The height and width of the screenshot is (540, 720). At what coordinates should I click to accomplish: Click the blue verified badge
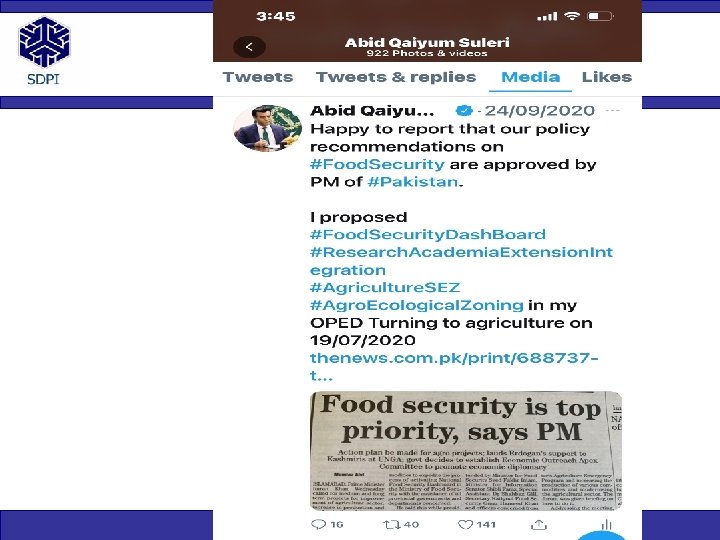pyautogui.click(x=464, y=111)
